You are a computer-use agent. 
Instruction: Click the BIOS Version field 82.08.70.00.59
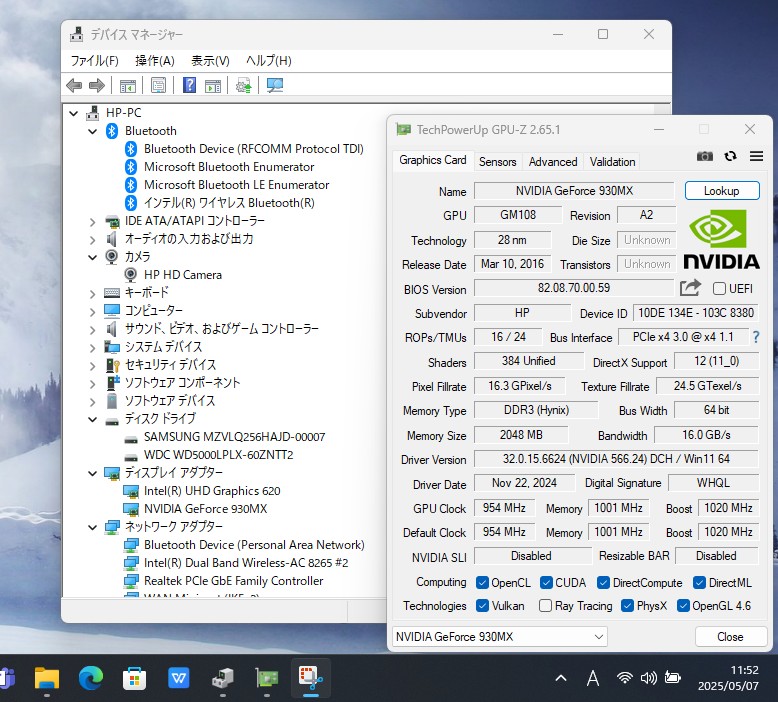574,288
